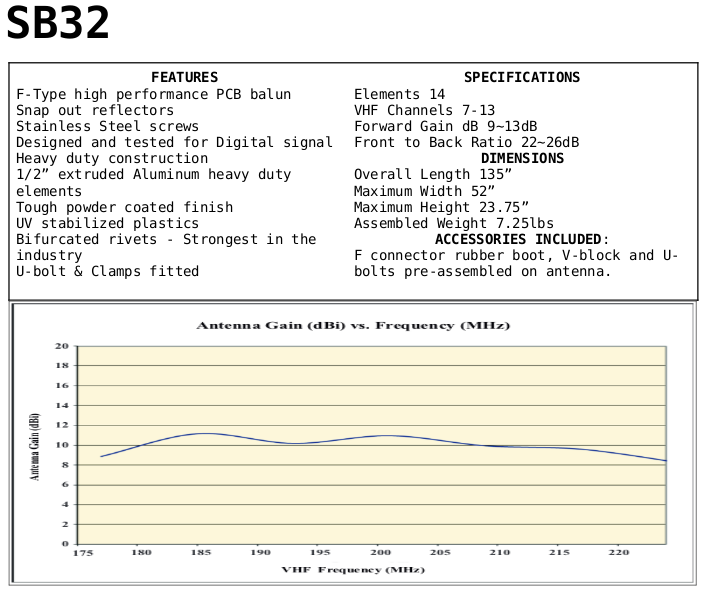Viewport: 708px width, 598px height.
Task: Click 'Forward Gain dB 9~13dB' text
Action: pyautogui.click(x=445, y=126)
